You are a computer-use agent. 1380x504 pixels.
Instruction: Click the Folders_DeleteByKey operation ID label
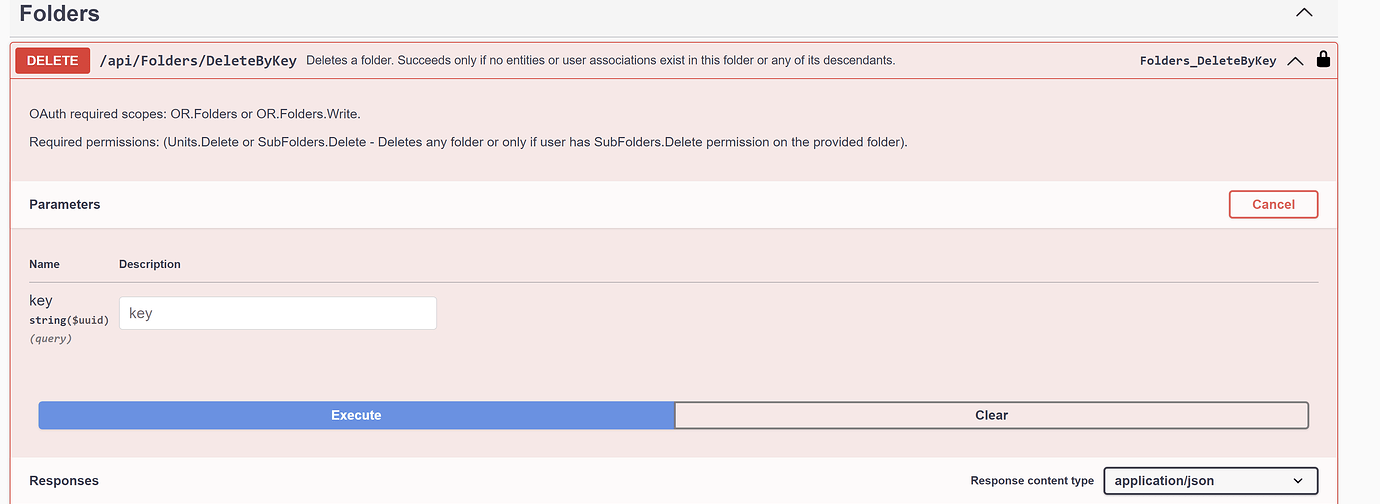point(1207,60)
